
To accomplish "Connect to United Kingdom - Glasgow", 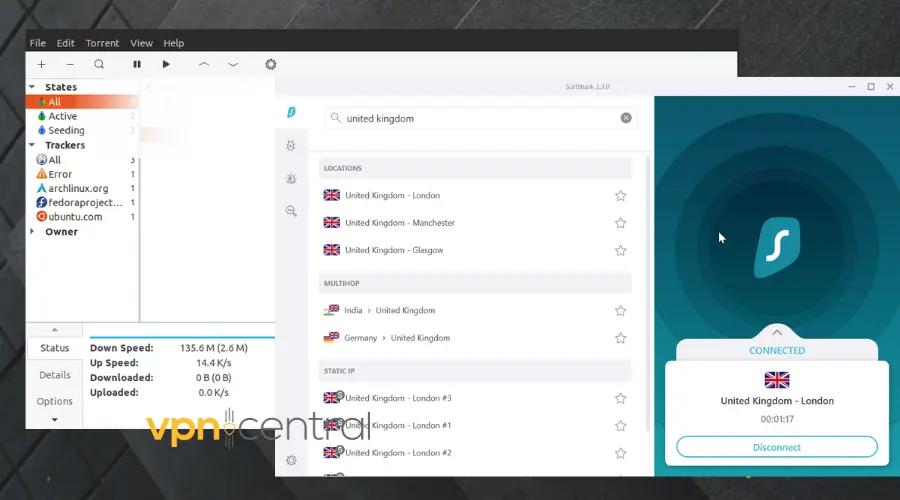I will pyautogui.click(x=475, y=250).
